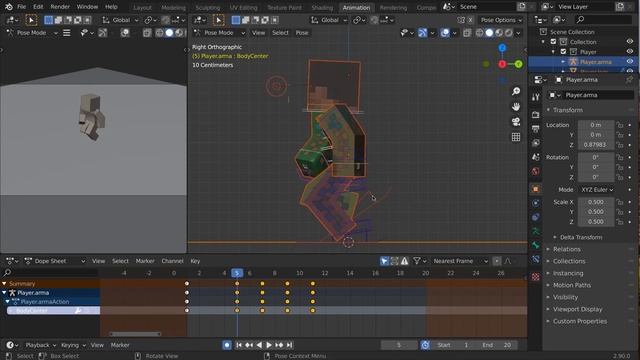The width and height of the screenshot is (640, 360).
Task: Click the pan hand icon in the viewport
Action: [516, 107]
